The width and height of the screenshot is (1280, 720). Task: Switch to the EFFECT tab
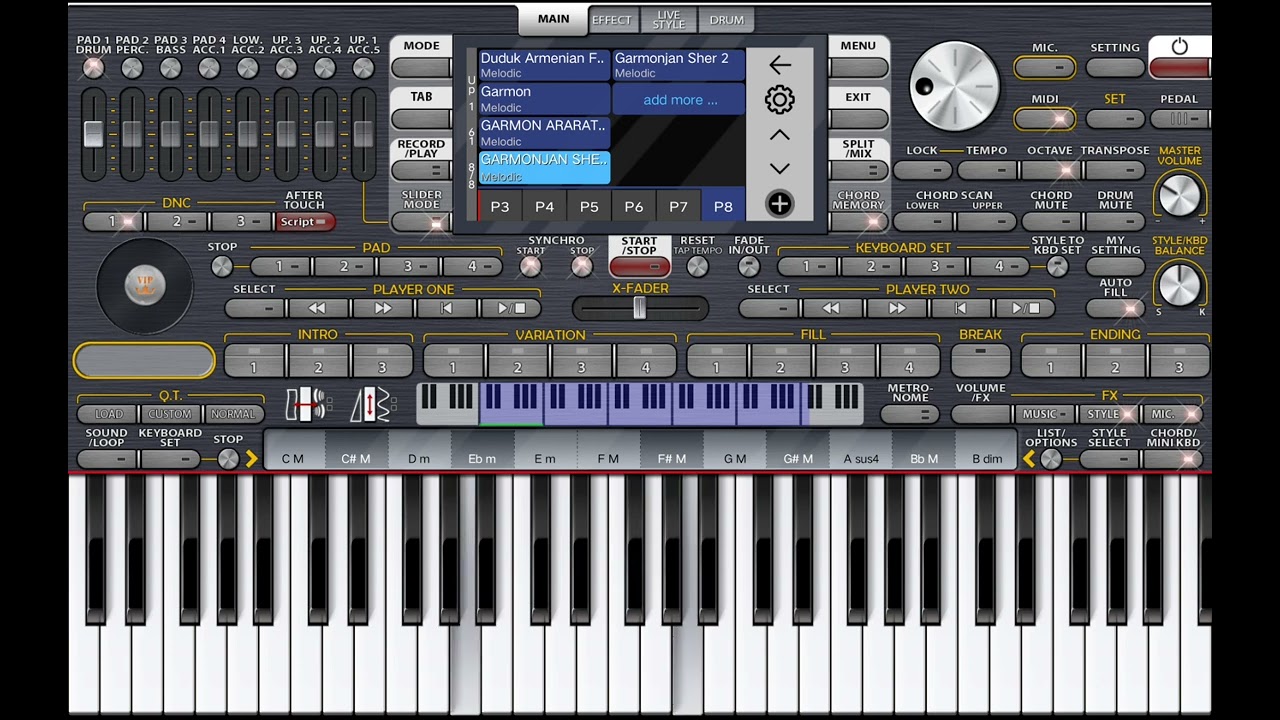click(x=612, y=20)
